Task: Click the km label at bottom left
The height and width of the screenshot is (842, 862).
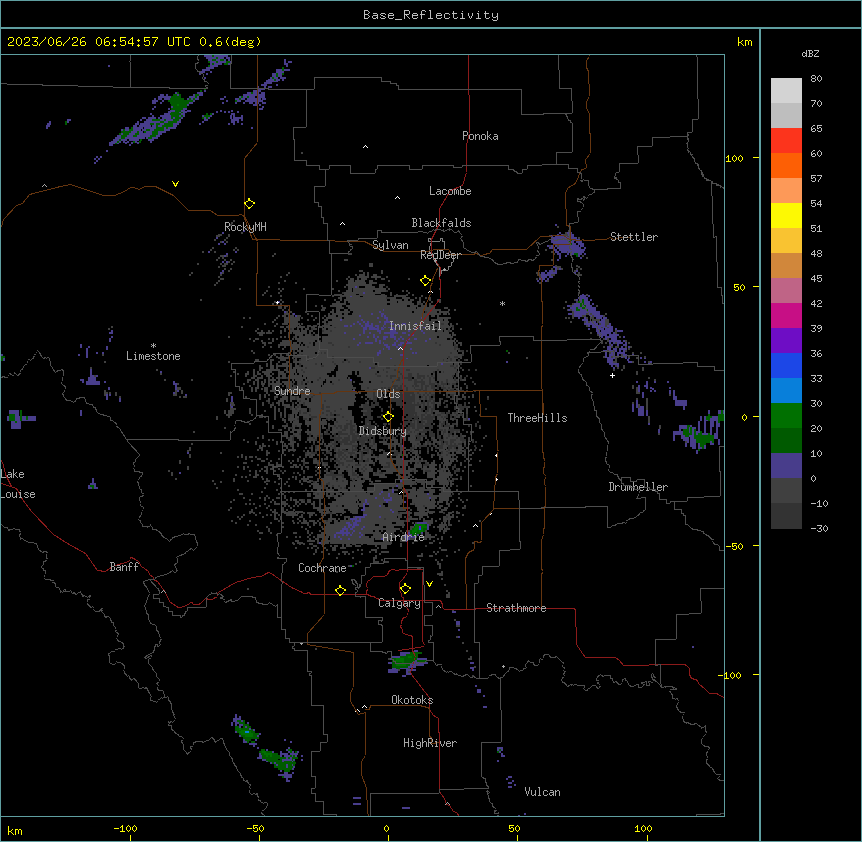Action: click(15, 830)
